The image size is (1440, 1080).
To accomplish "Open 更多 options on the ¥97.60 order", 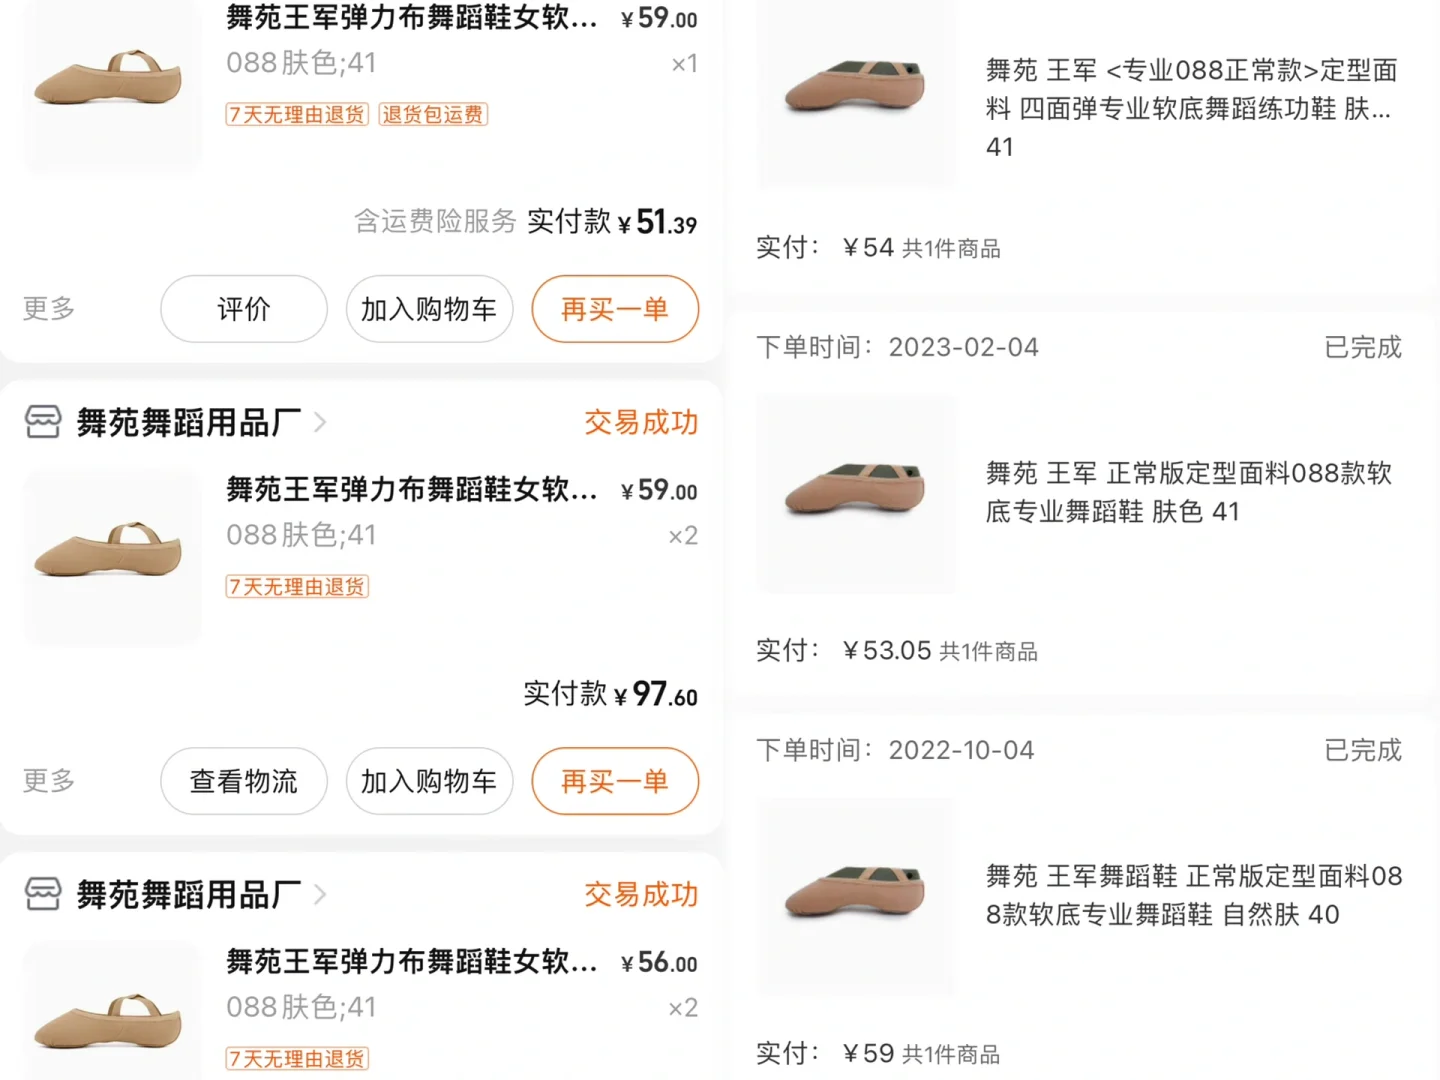I will pyautogui.click(x=49, y=780).
